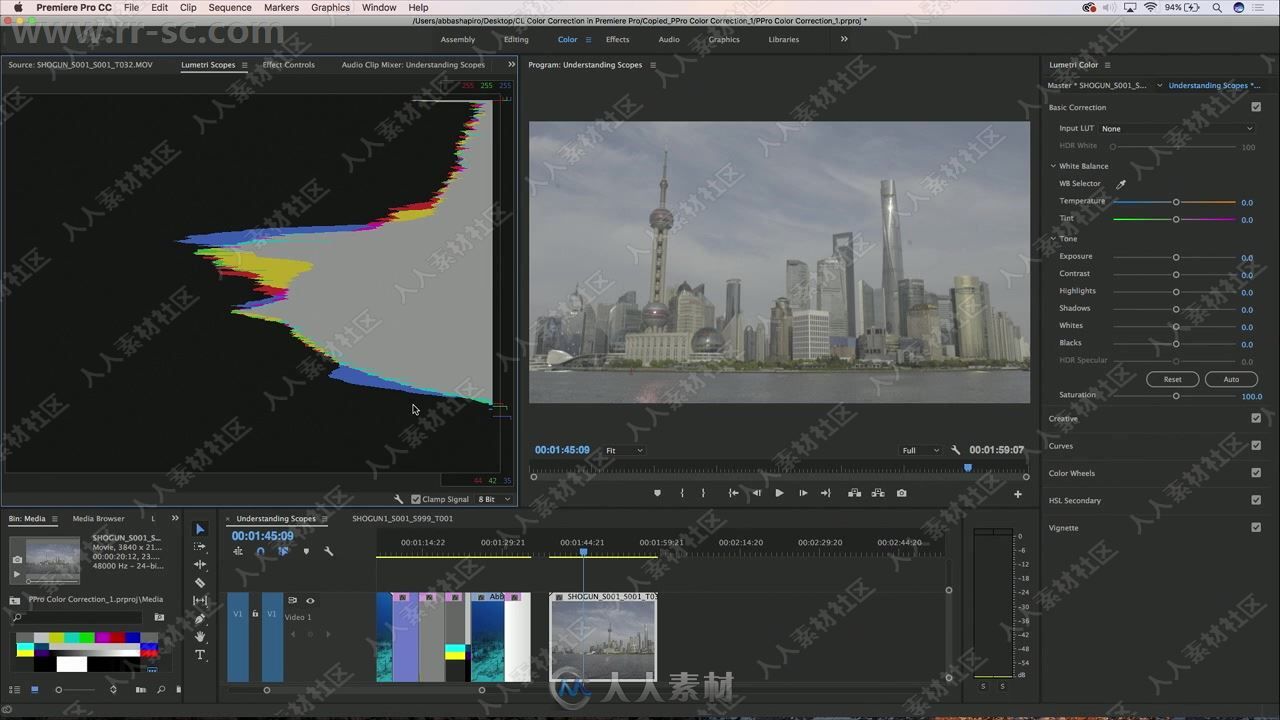Click the Exposure slider handle

pos(1176,257)
